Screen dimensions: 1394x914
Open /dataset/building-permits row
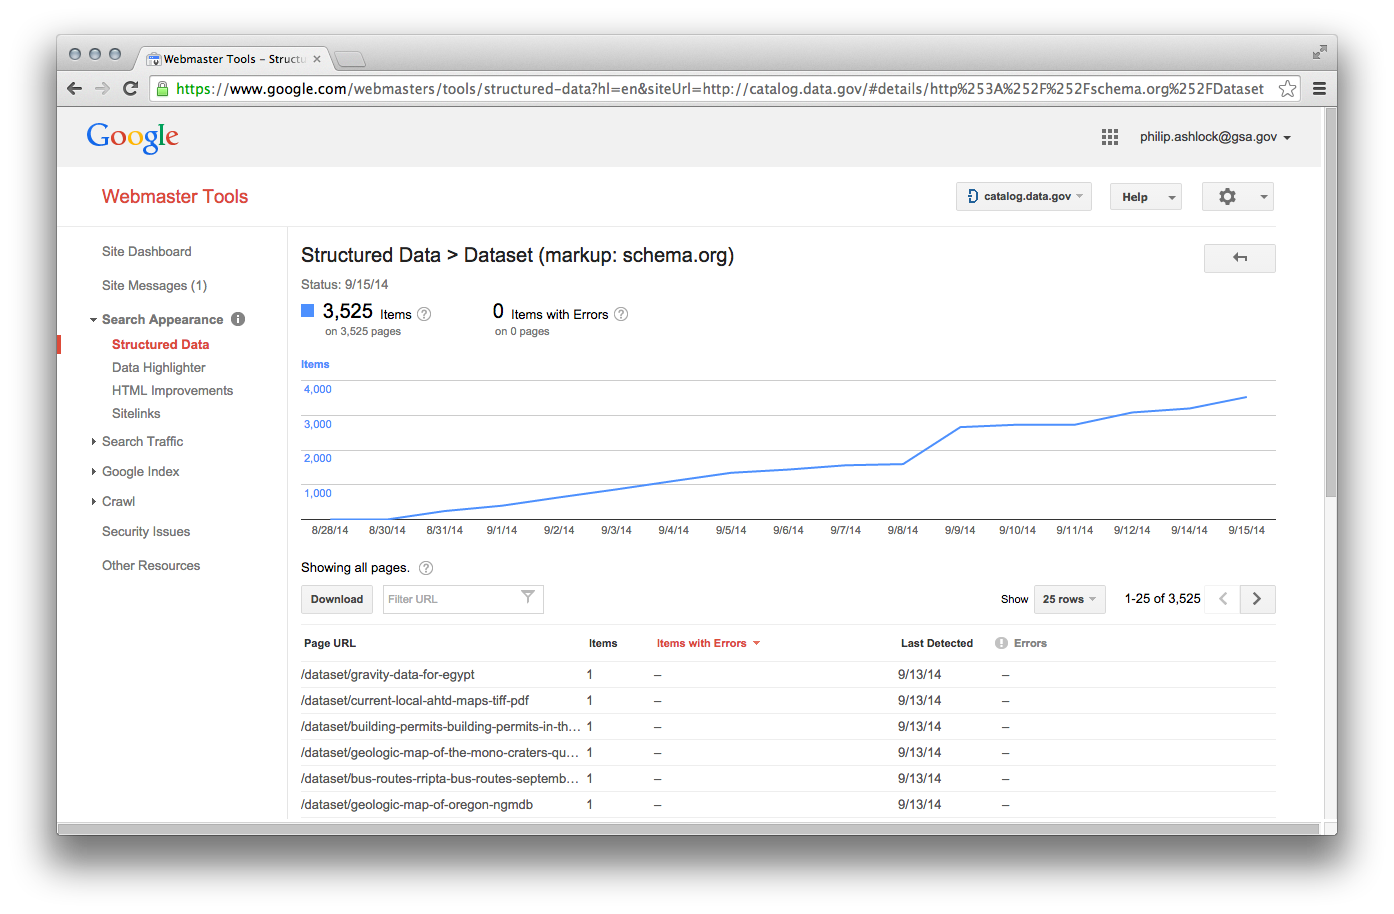click(x=440, y=726)
